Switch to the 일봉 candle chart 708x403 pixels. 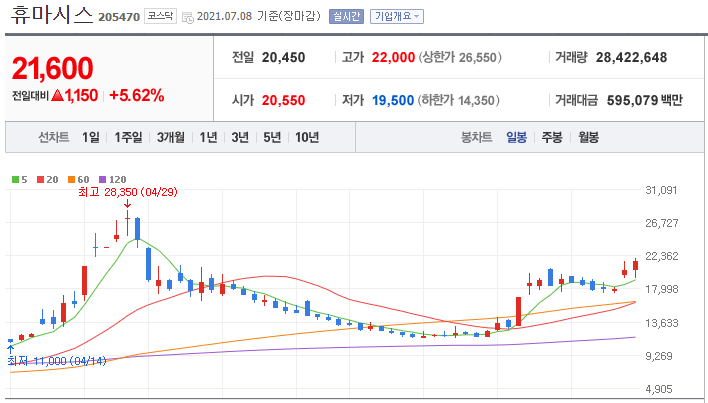(x=516, y=137)
